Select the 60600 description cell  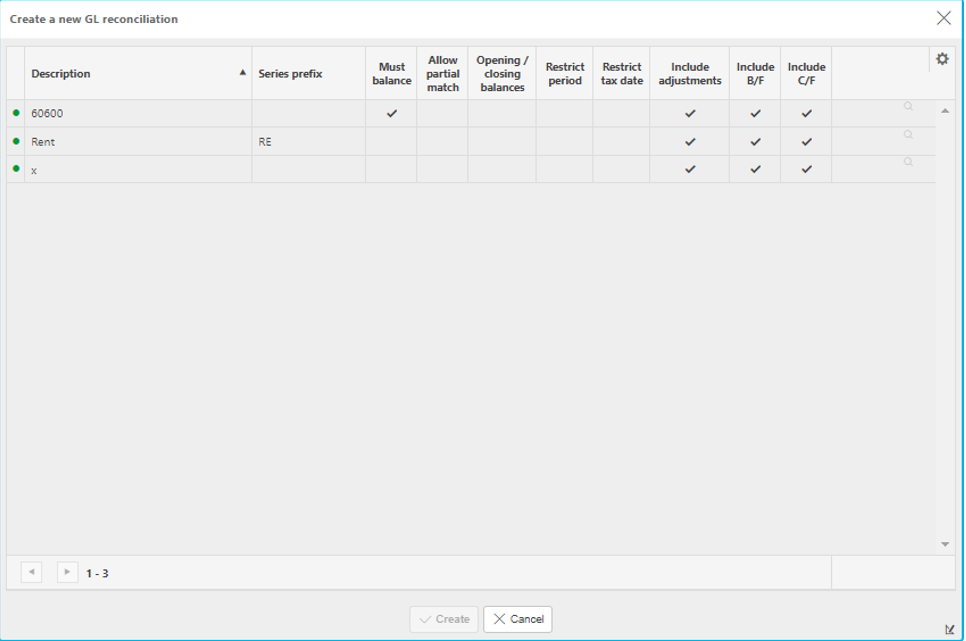coord(138,113)
